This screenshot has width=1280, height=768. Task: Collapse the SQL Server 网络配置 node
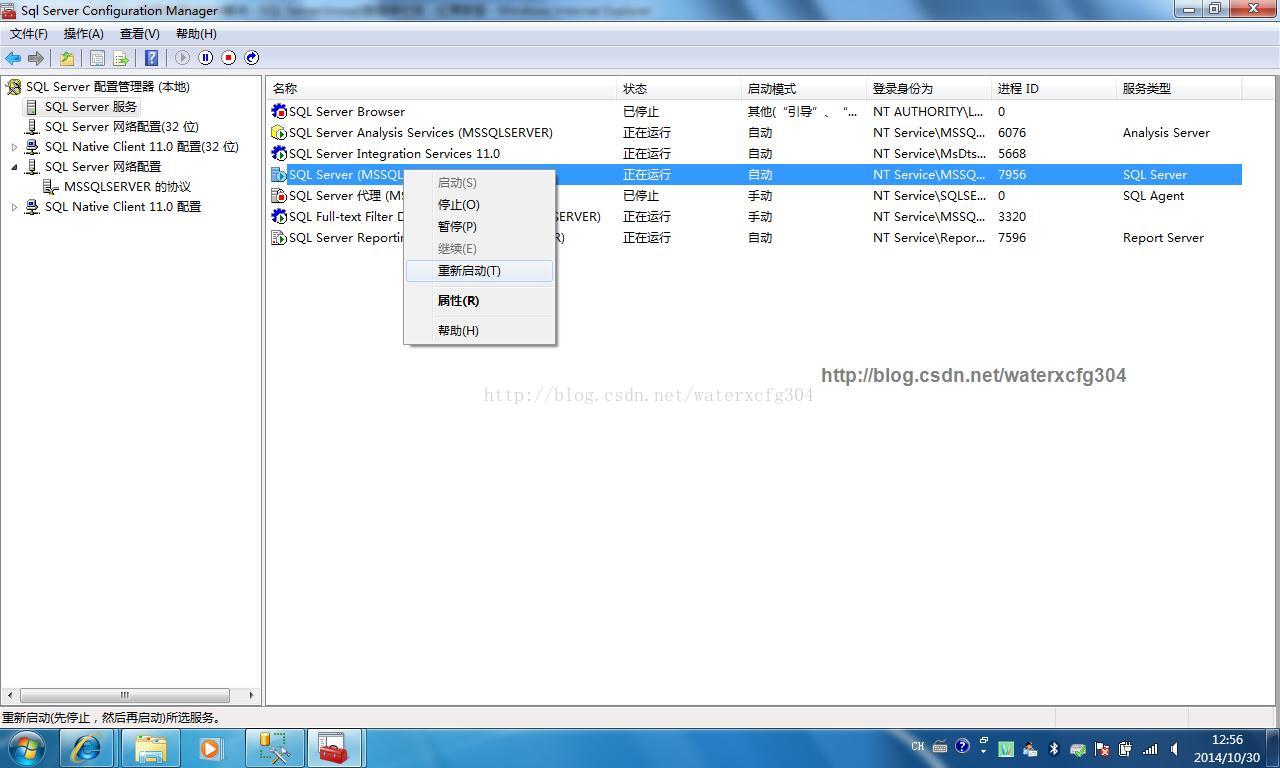14,167
